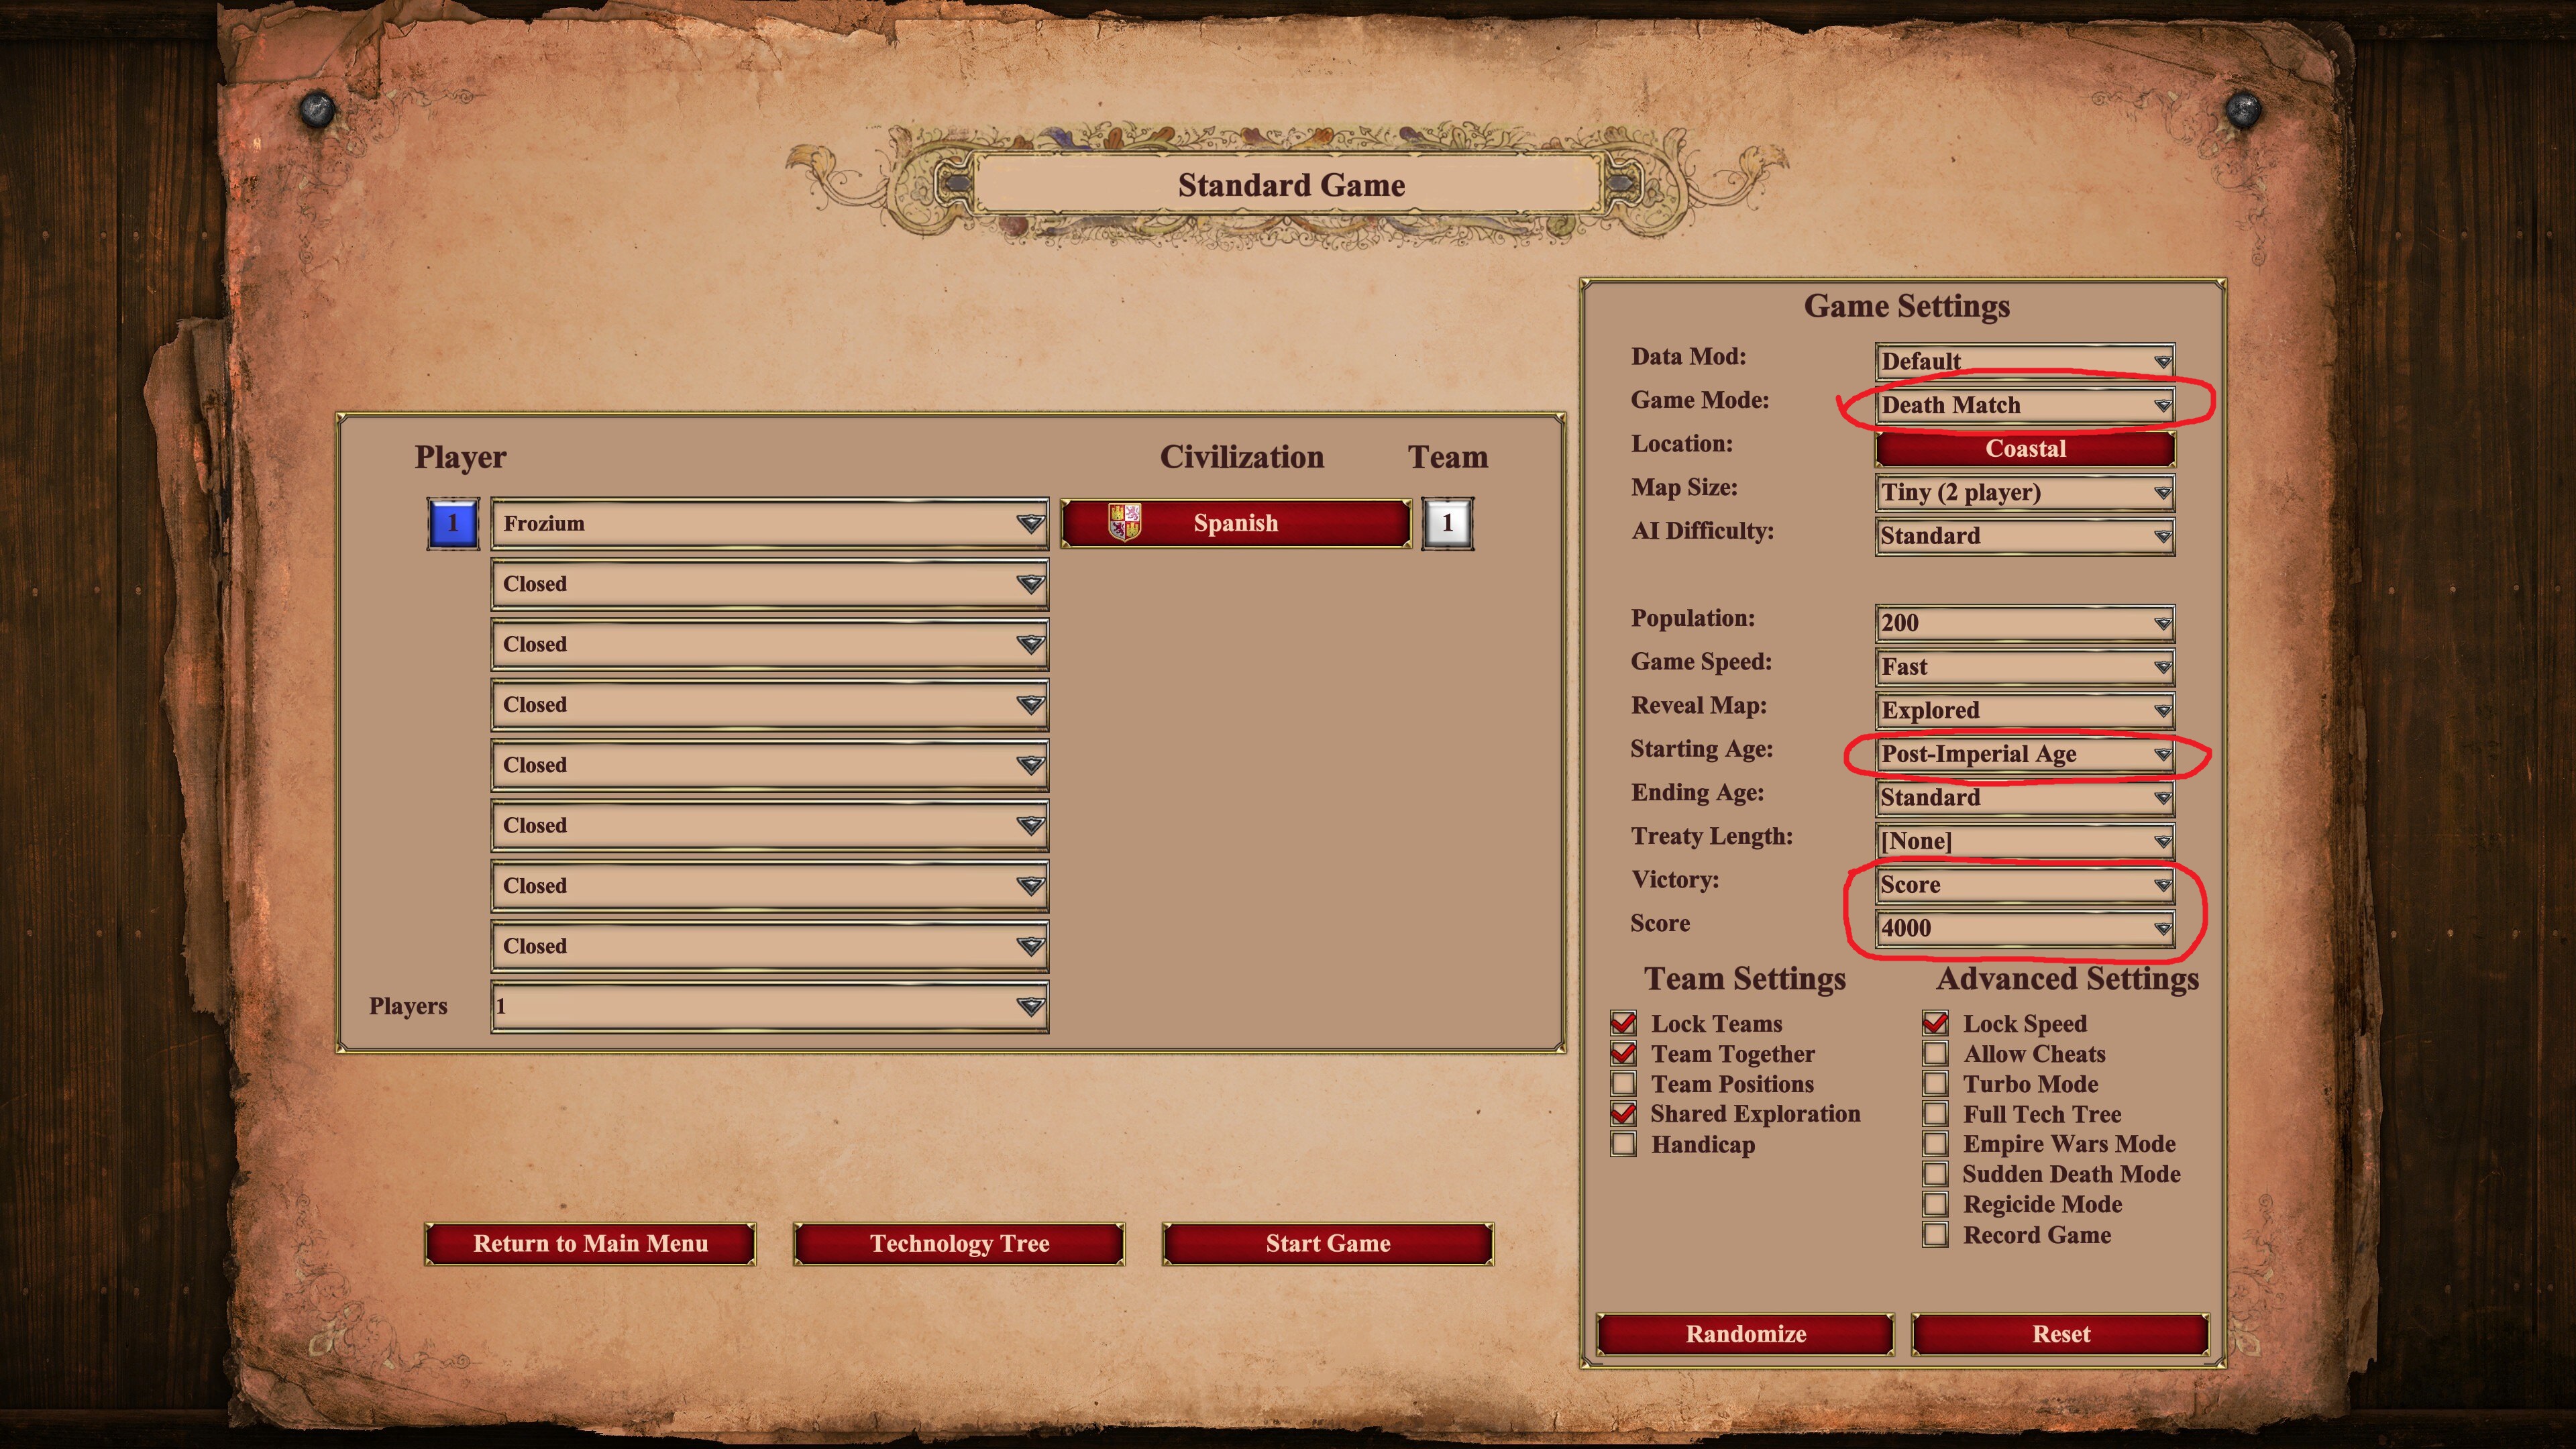Click the Data Mod dropdown arrow
Screen dimensions: 2576x1449
pos(2162,361)
